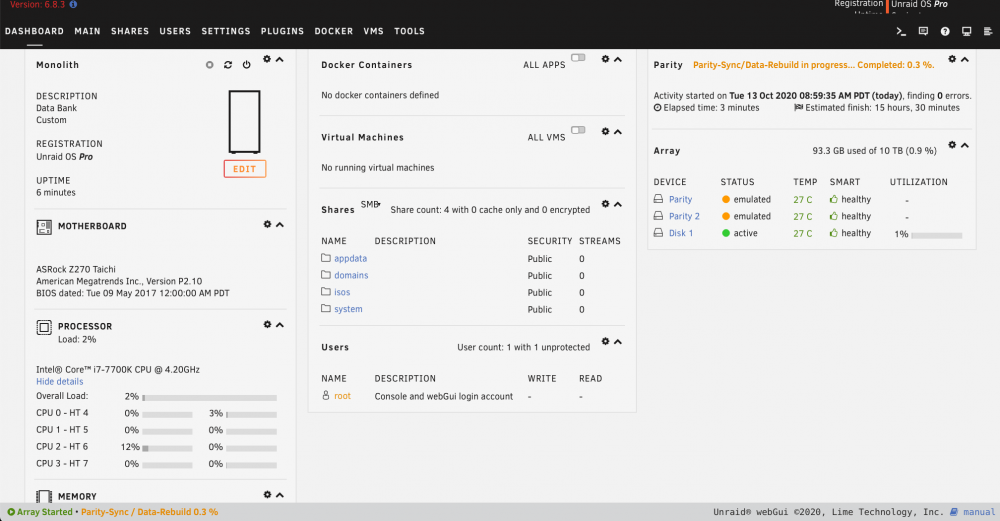Click the CPU 2 12% load bar
Image resolution: width=1000 pixels, height=521 pixels.
167,448
